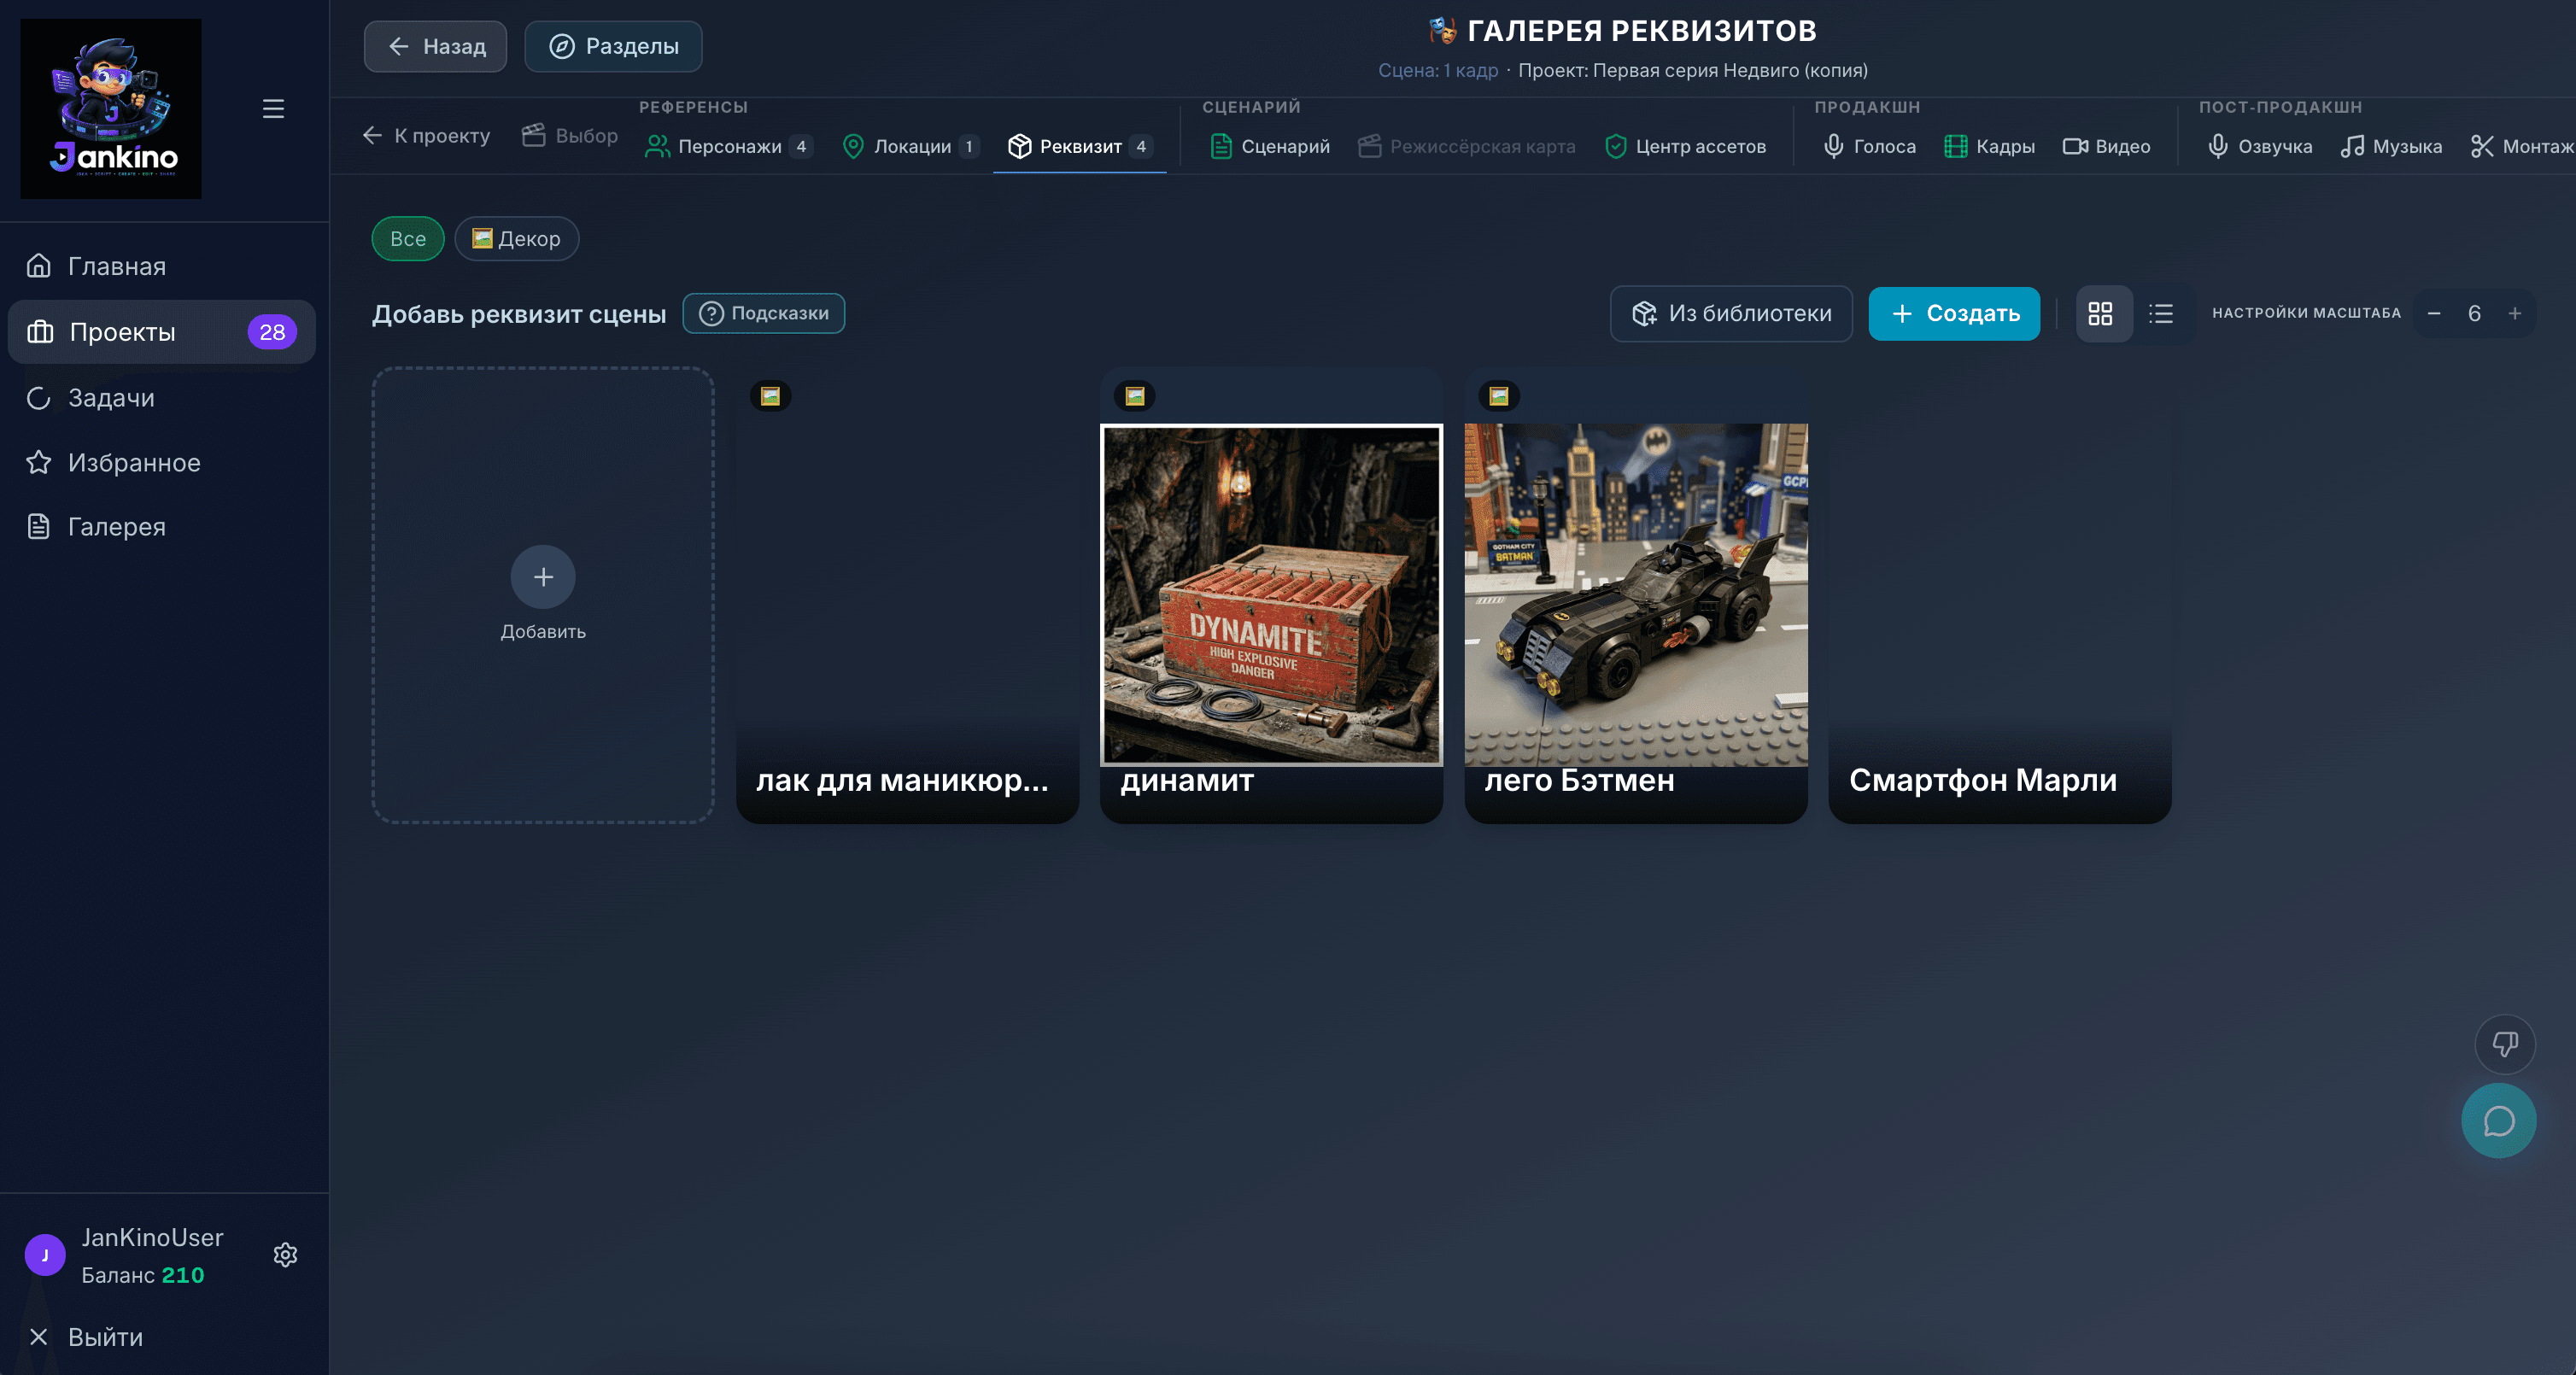
Task: Open Задачи in the sidebar
Action: click(162, 398)
